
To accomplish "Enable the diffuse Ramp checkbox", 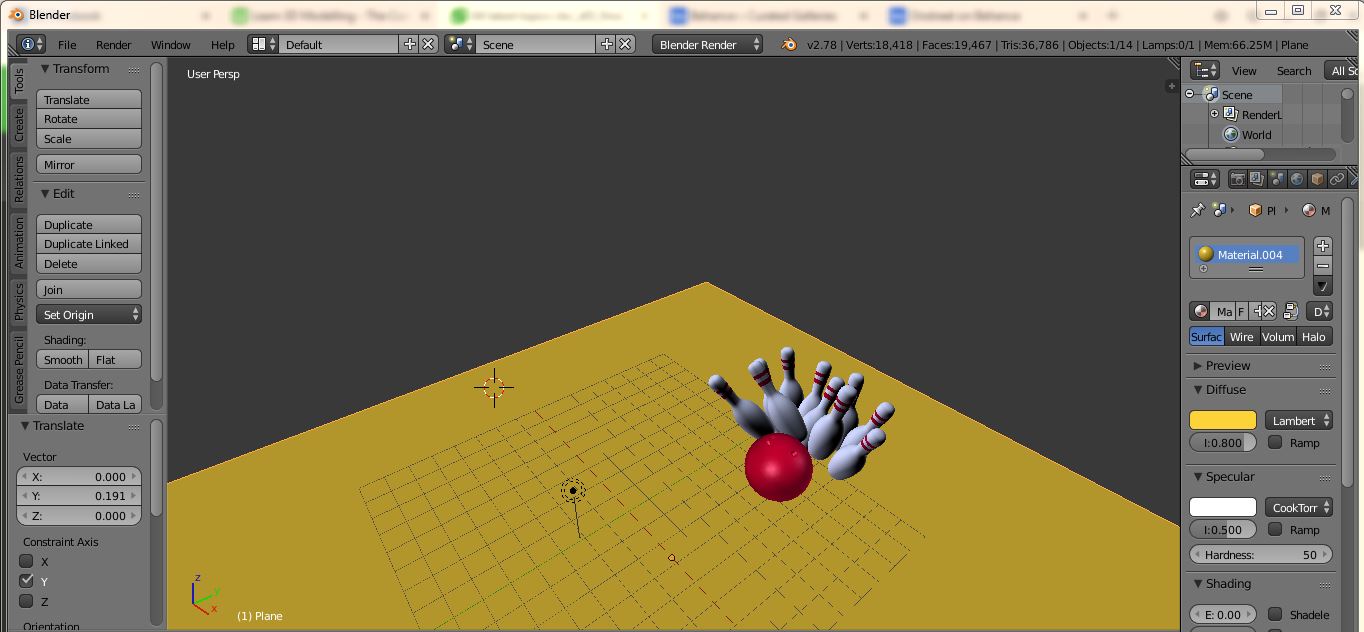I will pyautogui.click(x=1275, y=442).
